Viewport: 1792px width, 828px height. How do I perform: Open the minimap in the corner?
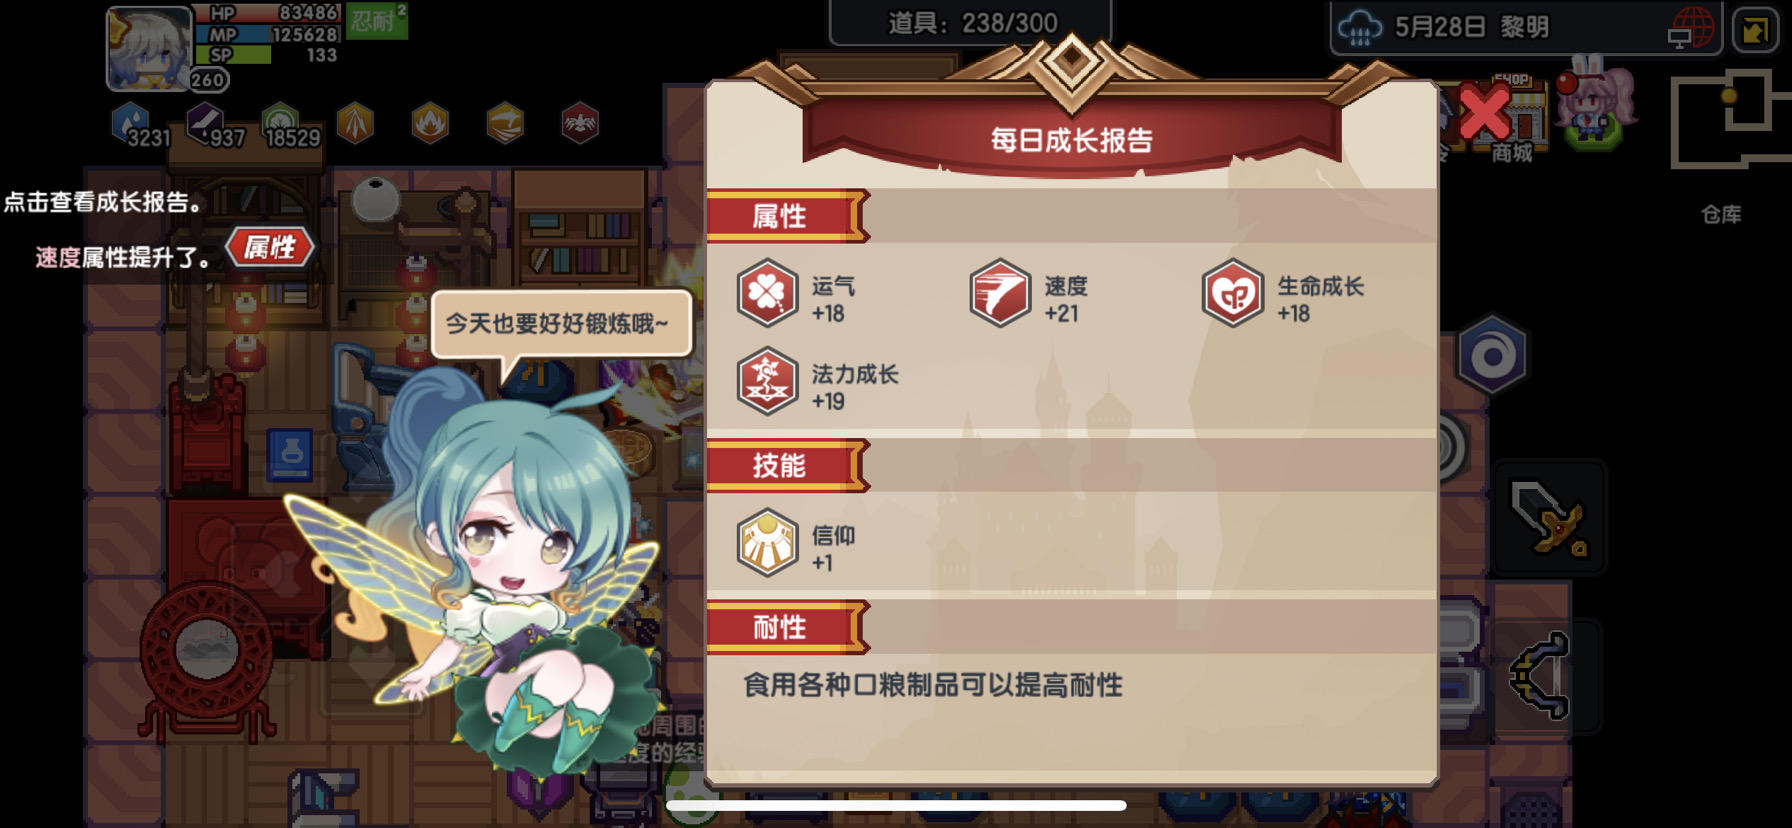pos(1730,115)
